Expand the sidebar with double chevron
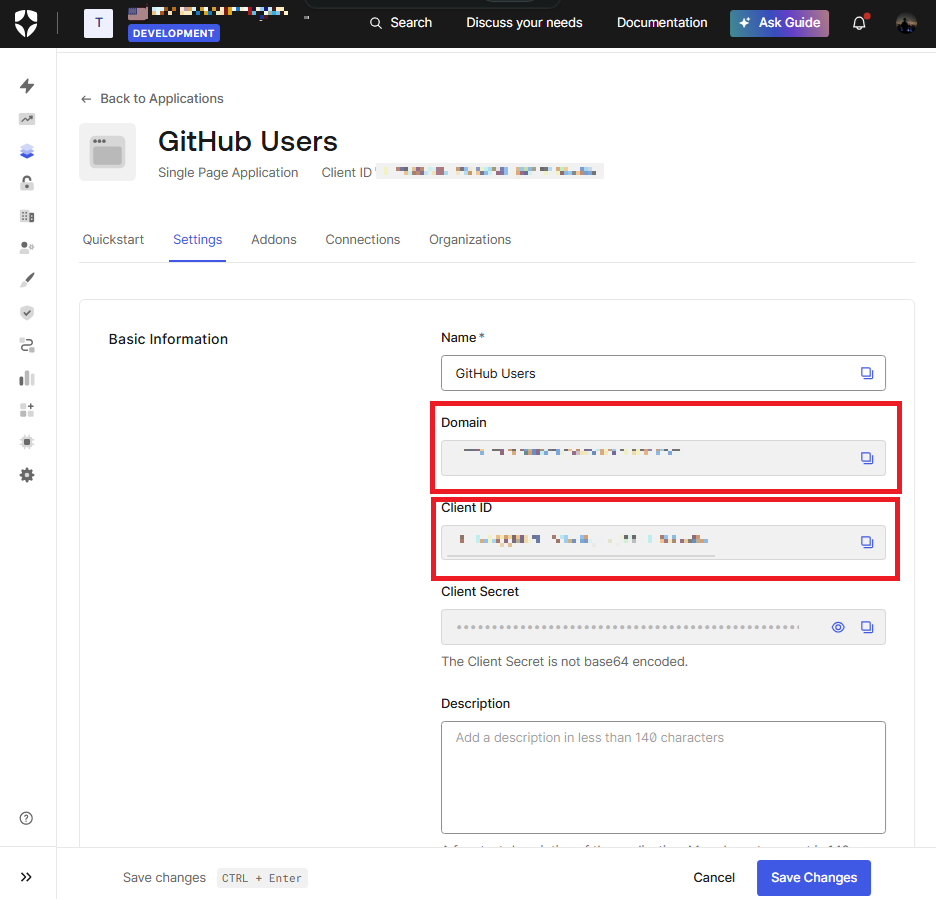The height and width of the screenshot is (899, 936). point(26,877)
